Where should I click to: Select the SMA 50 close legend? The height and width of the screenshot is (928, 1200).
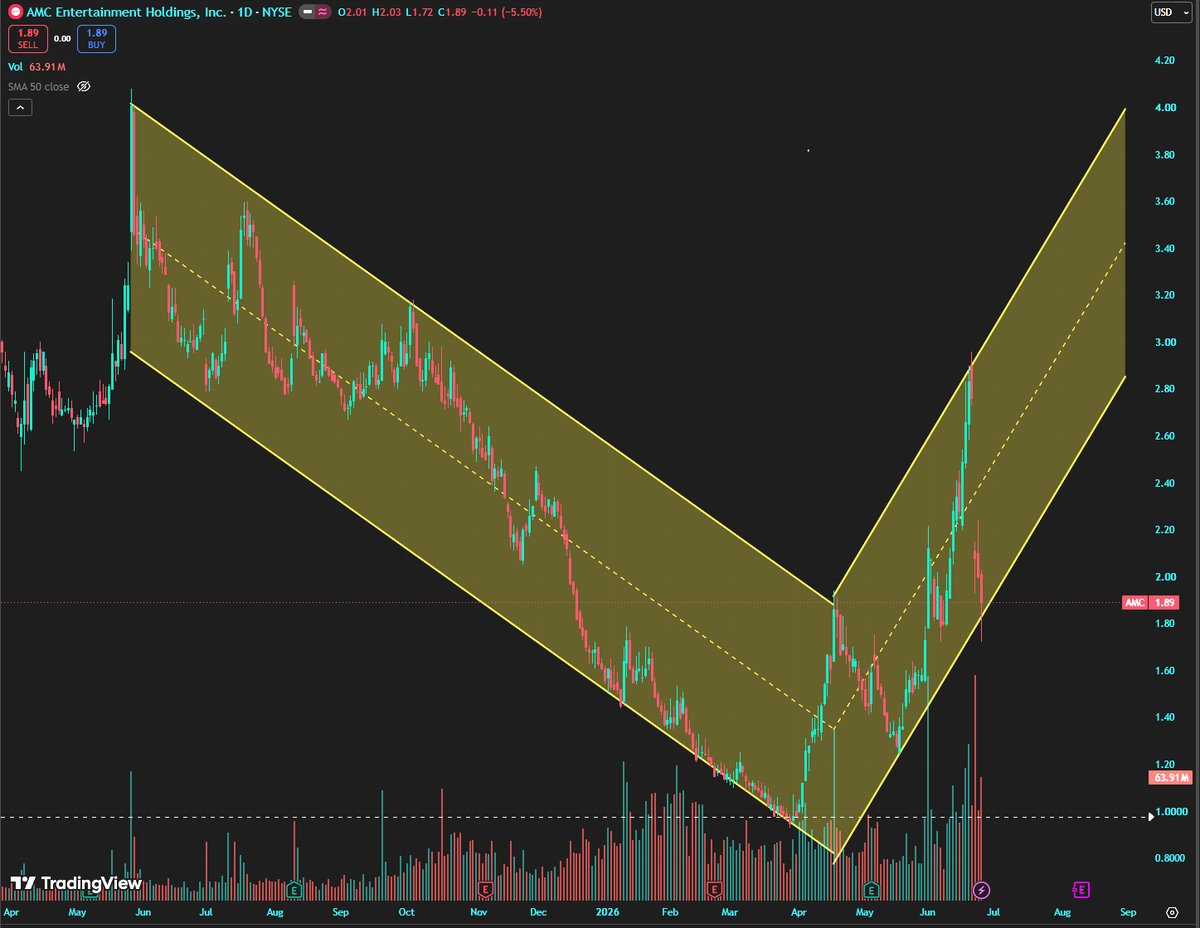pyautogui.click(x=40, y=87)
